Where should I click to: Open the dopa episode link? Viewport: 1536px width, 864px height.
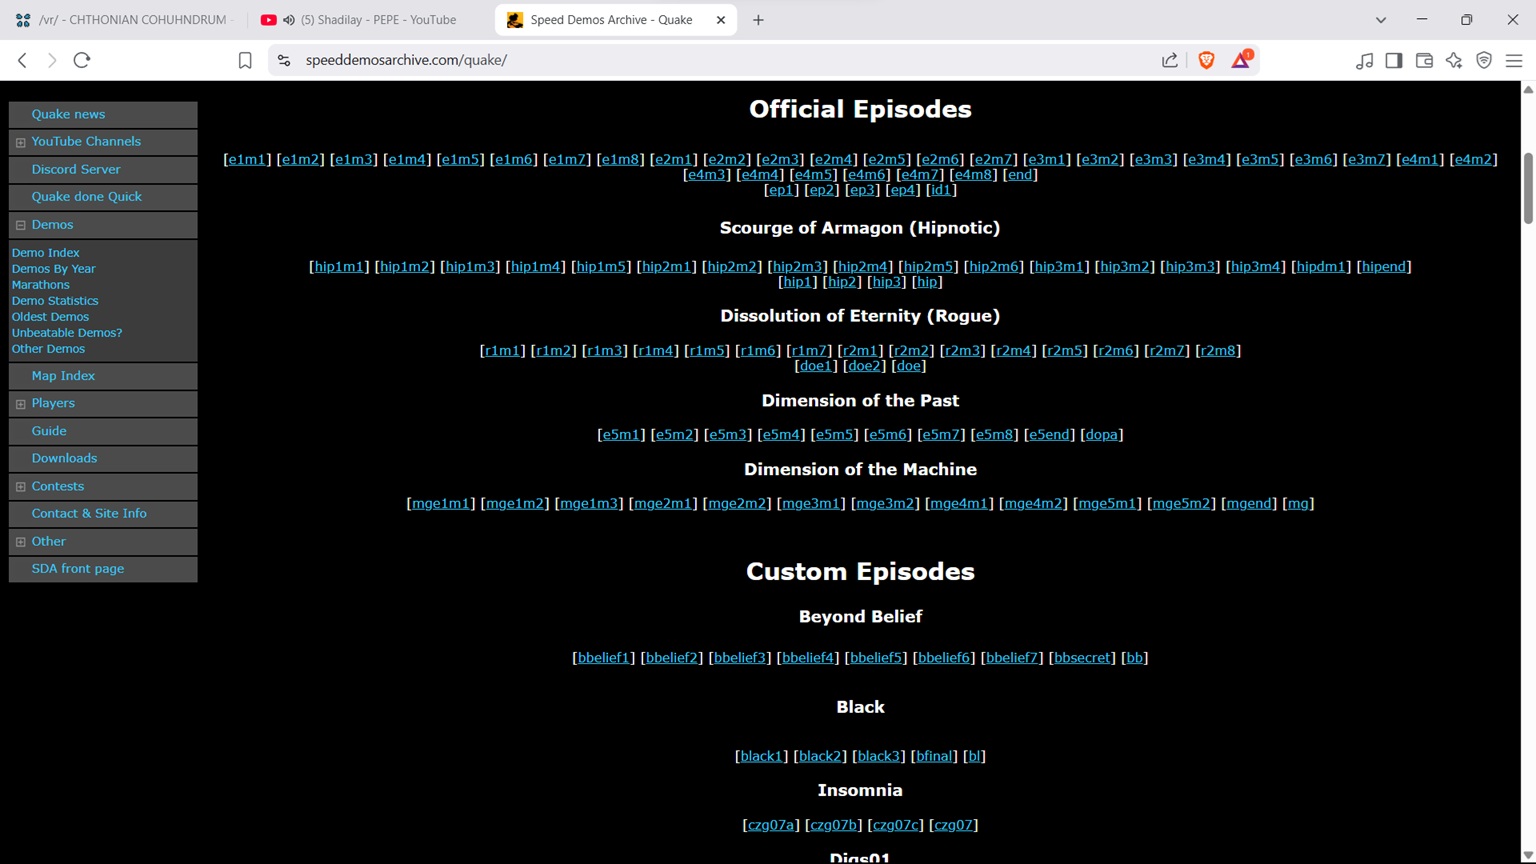[x=1101, y=435]
